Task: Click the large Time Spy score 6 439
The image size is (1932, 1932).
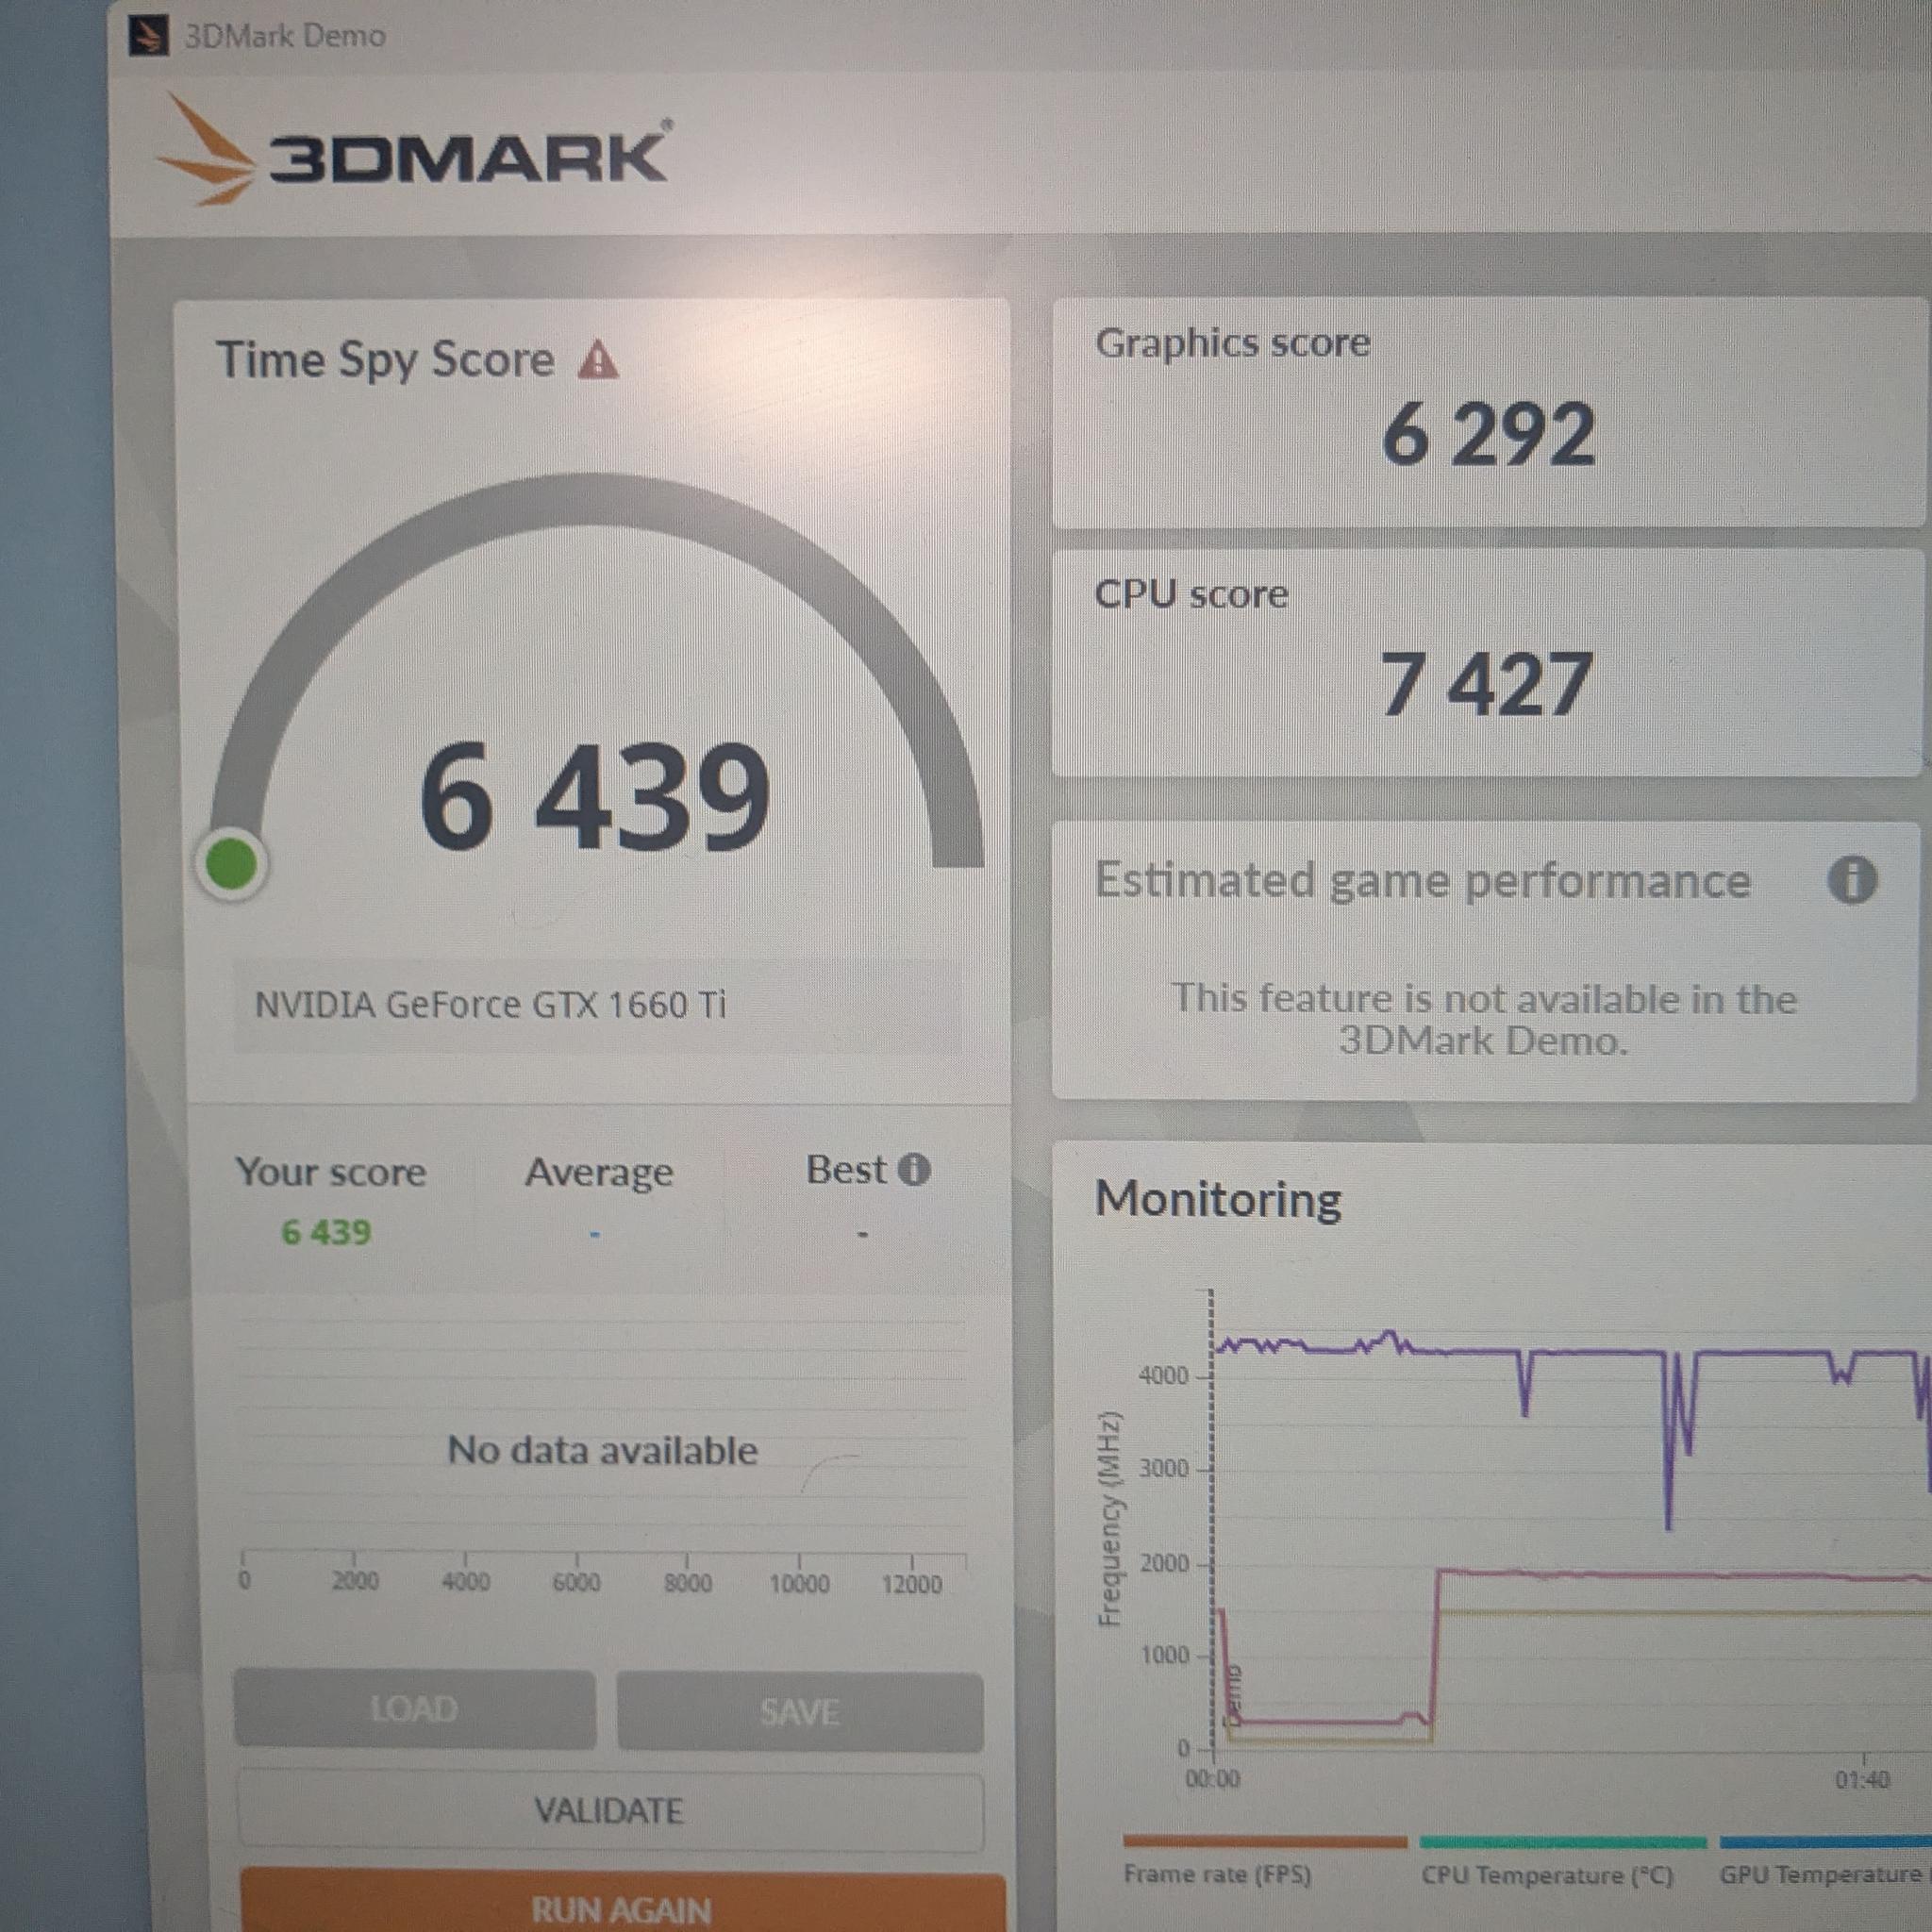Action: [594, 797]
